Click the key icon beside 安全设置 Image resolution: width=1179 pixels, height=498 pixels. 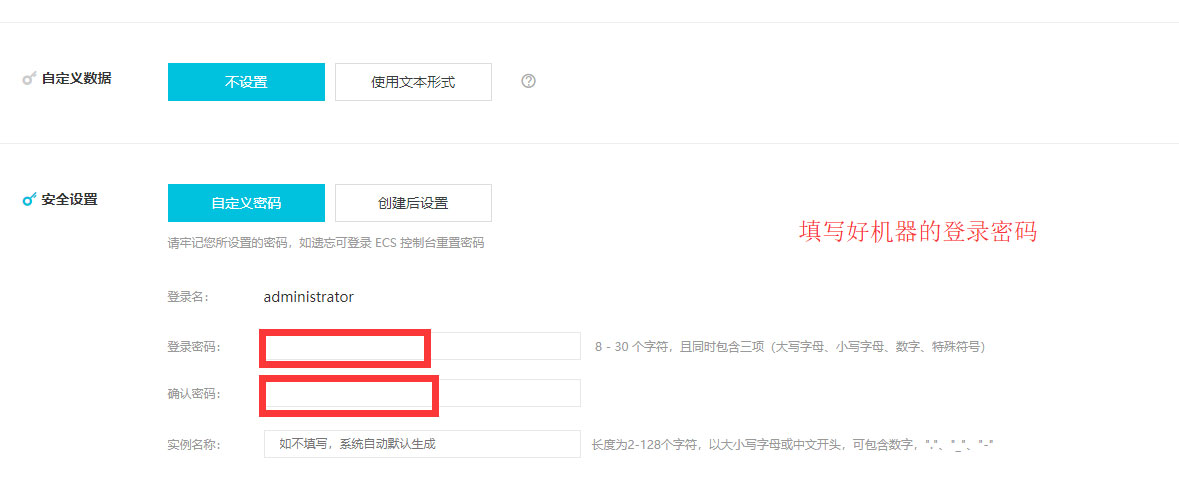(29, 199)
